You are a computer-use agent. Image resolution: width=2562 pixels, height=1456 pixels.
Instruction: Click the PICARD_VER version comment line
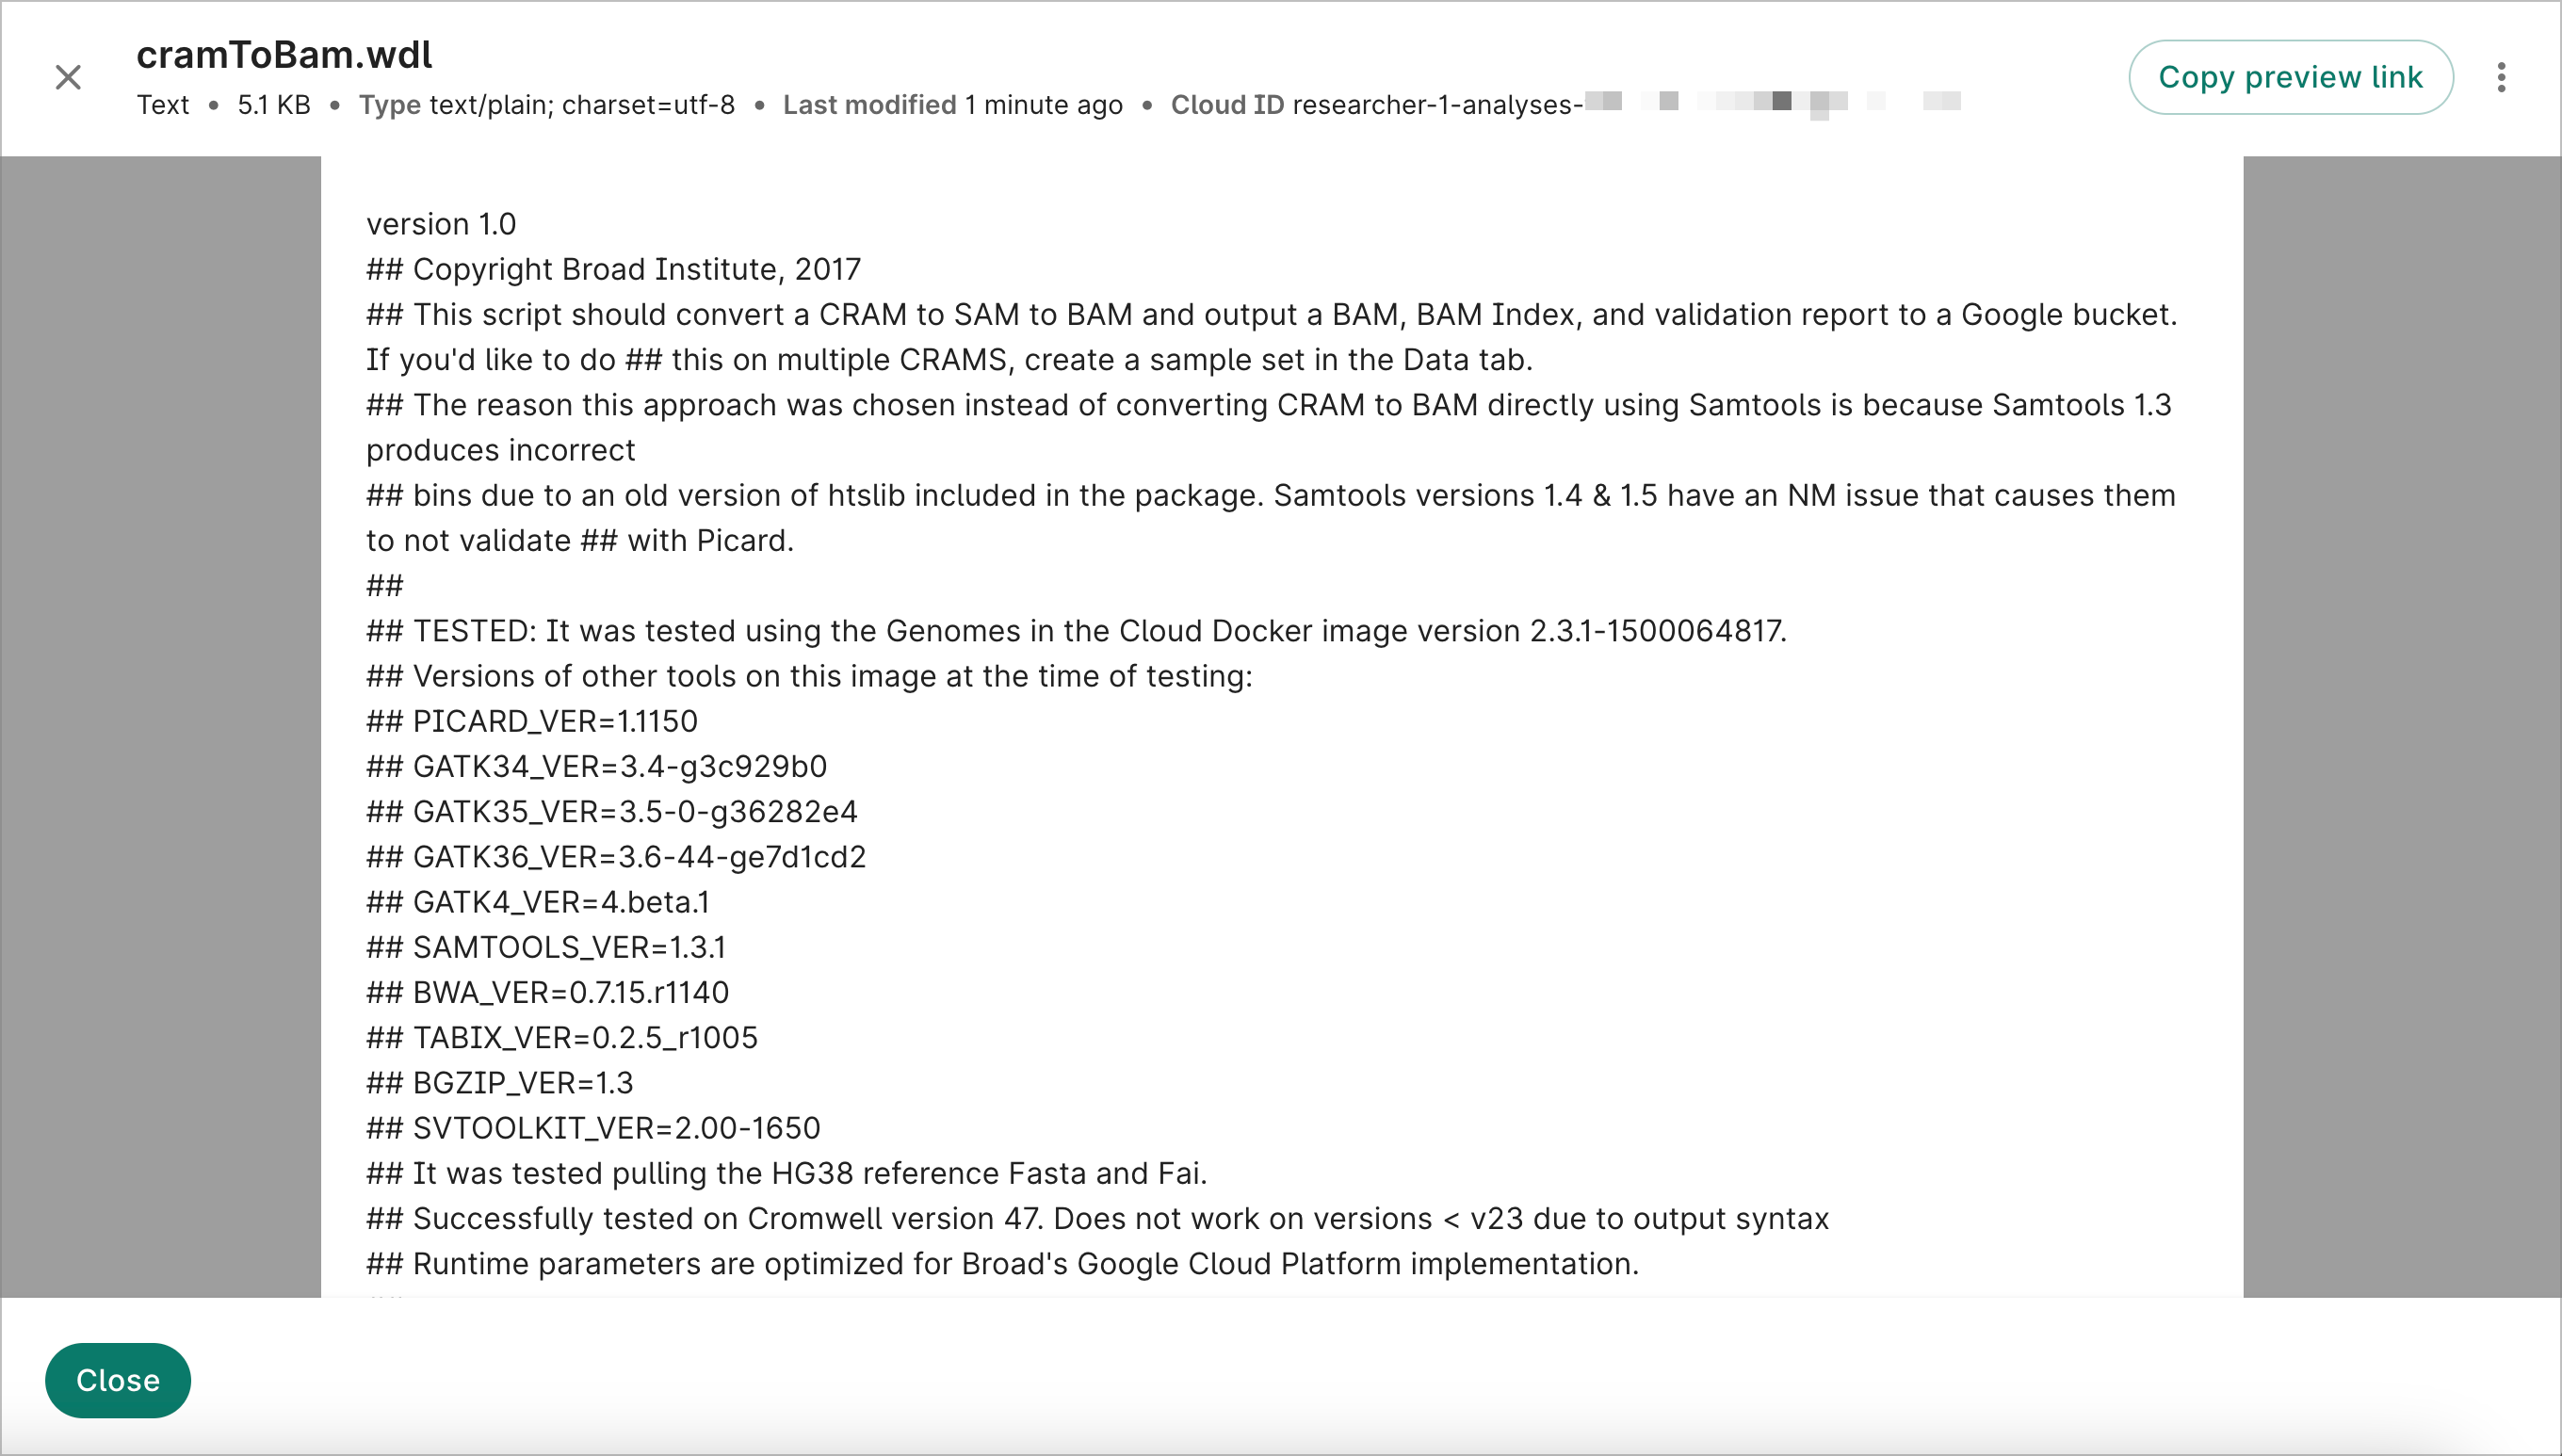click(531, 721)
